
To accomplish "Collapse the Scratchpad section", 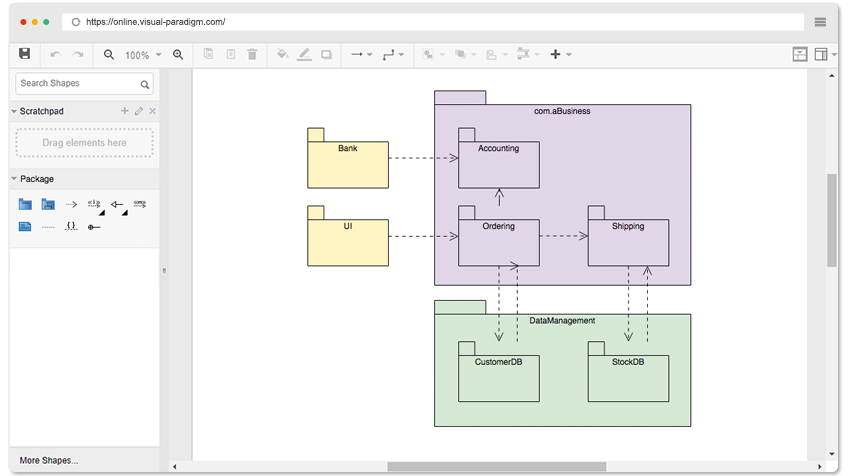I will click(14, 111).
